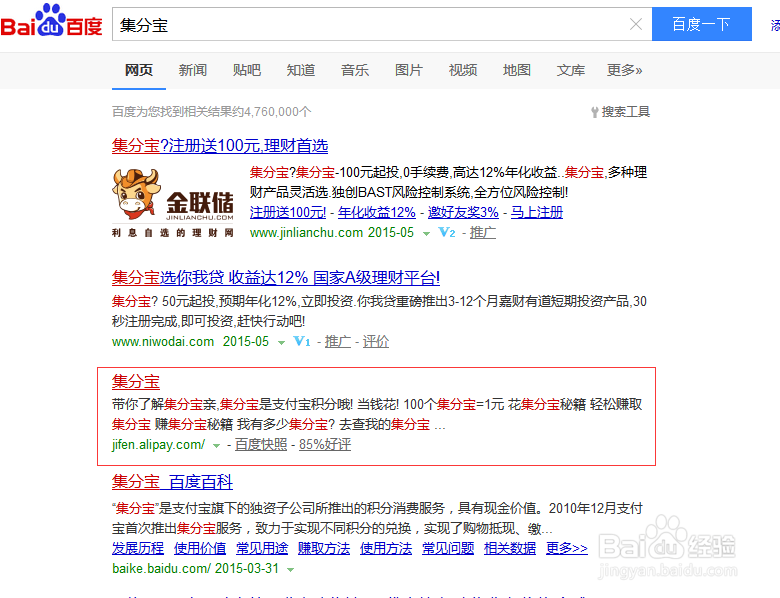The image size is (780, 598).
Task: Expand dropdown arrow beside www.jinlianchu.com
Action: (x=426, y=233)
